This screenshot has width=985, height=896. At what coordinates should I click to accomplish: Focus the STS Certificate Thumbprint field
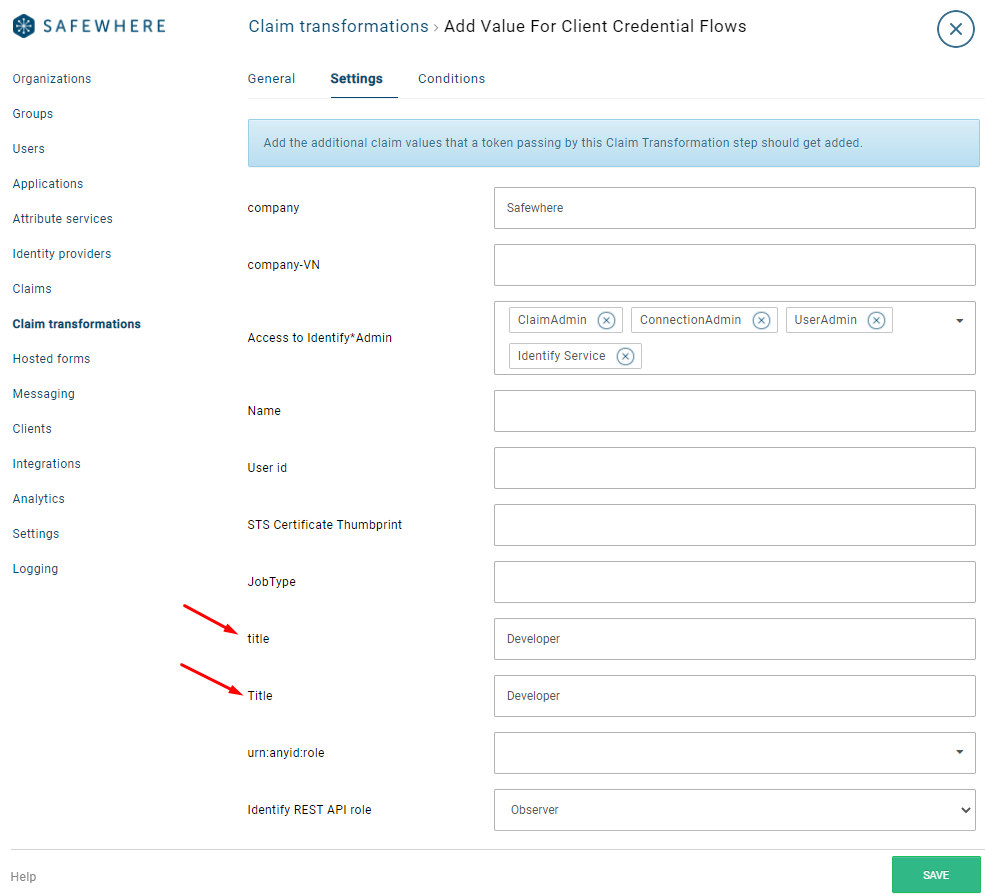click(734, 525)
